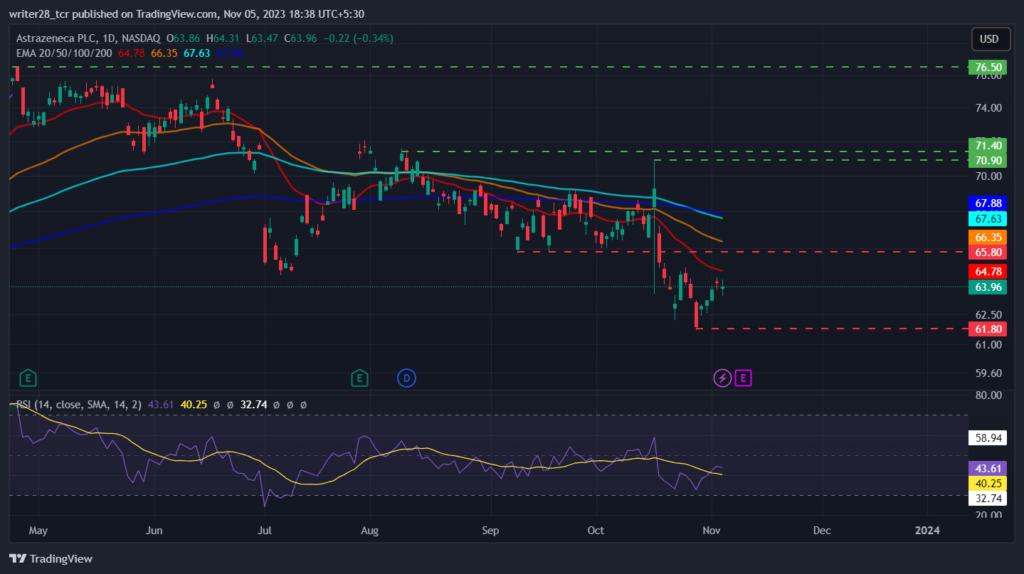This screenshot has width=1024, height=574.
Task: Click the RSI 32.74 value label
Action: tap(987, 499)
